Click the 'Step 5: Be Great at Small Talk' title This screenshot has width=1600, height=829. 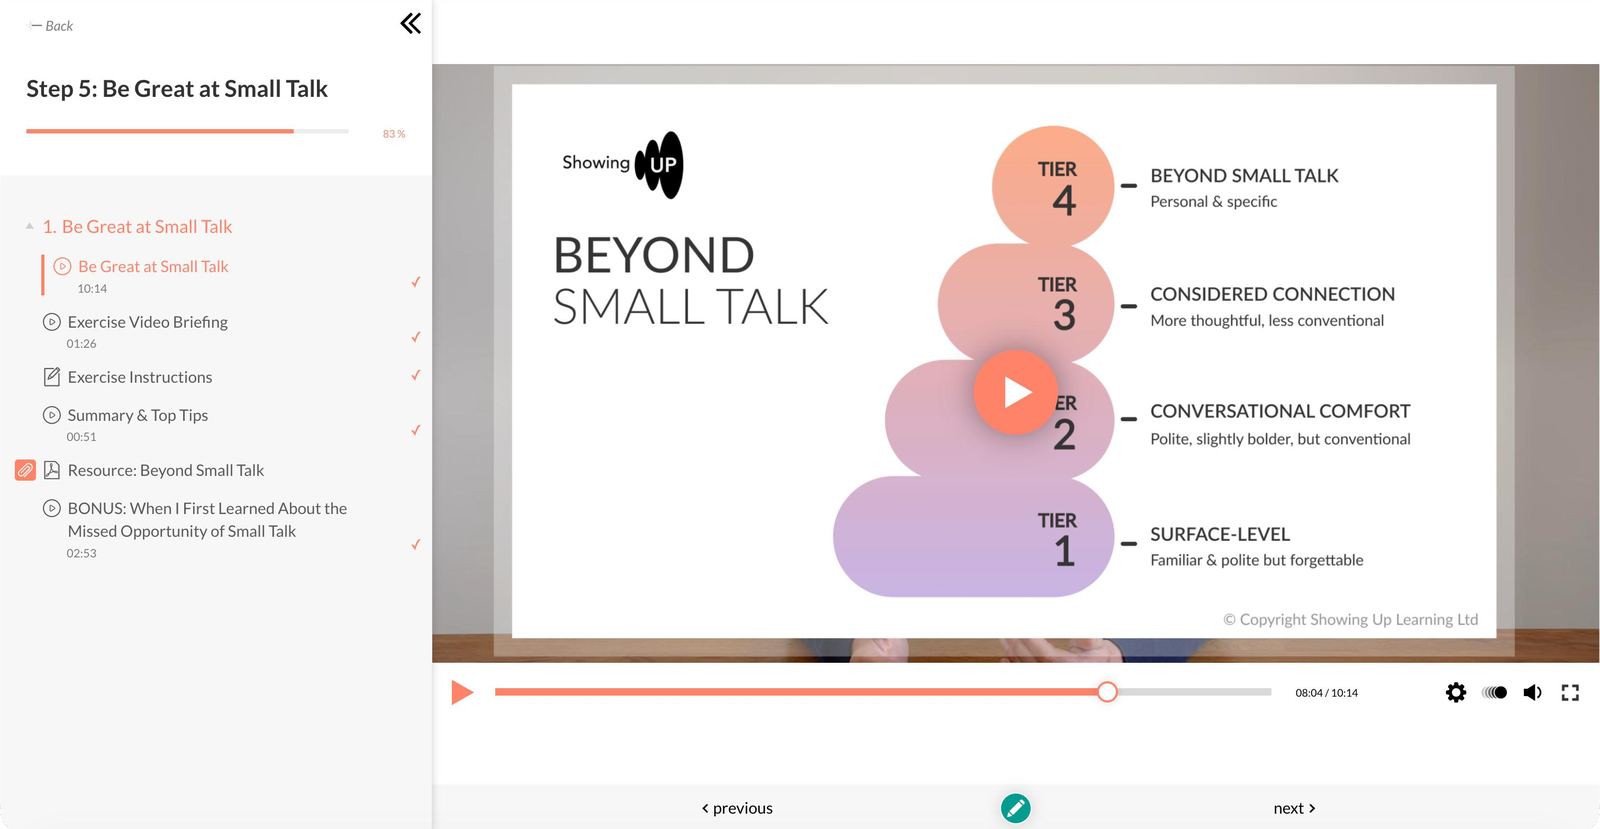click(x=177, y=89)
